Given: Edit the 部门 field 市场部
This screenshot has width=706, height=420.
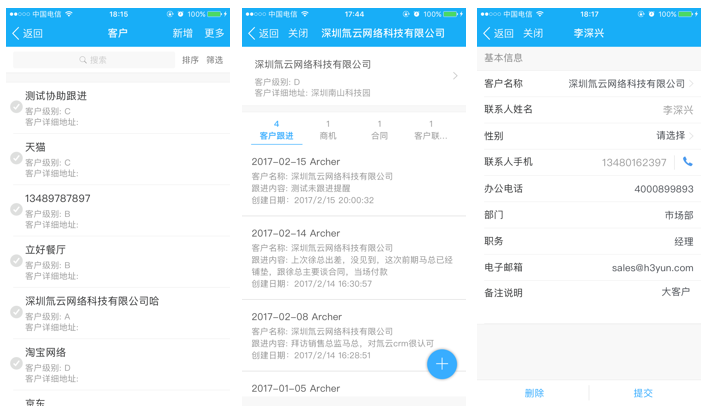Looking at the screenshot, I should tap(589, 215).
